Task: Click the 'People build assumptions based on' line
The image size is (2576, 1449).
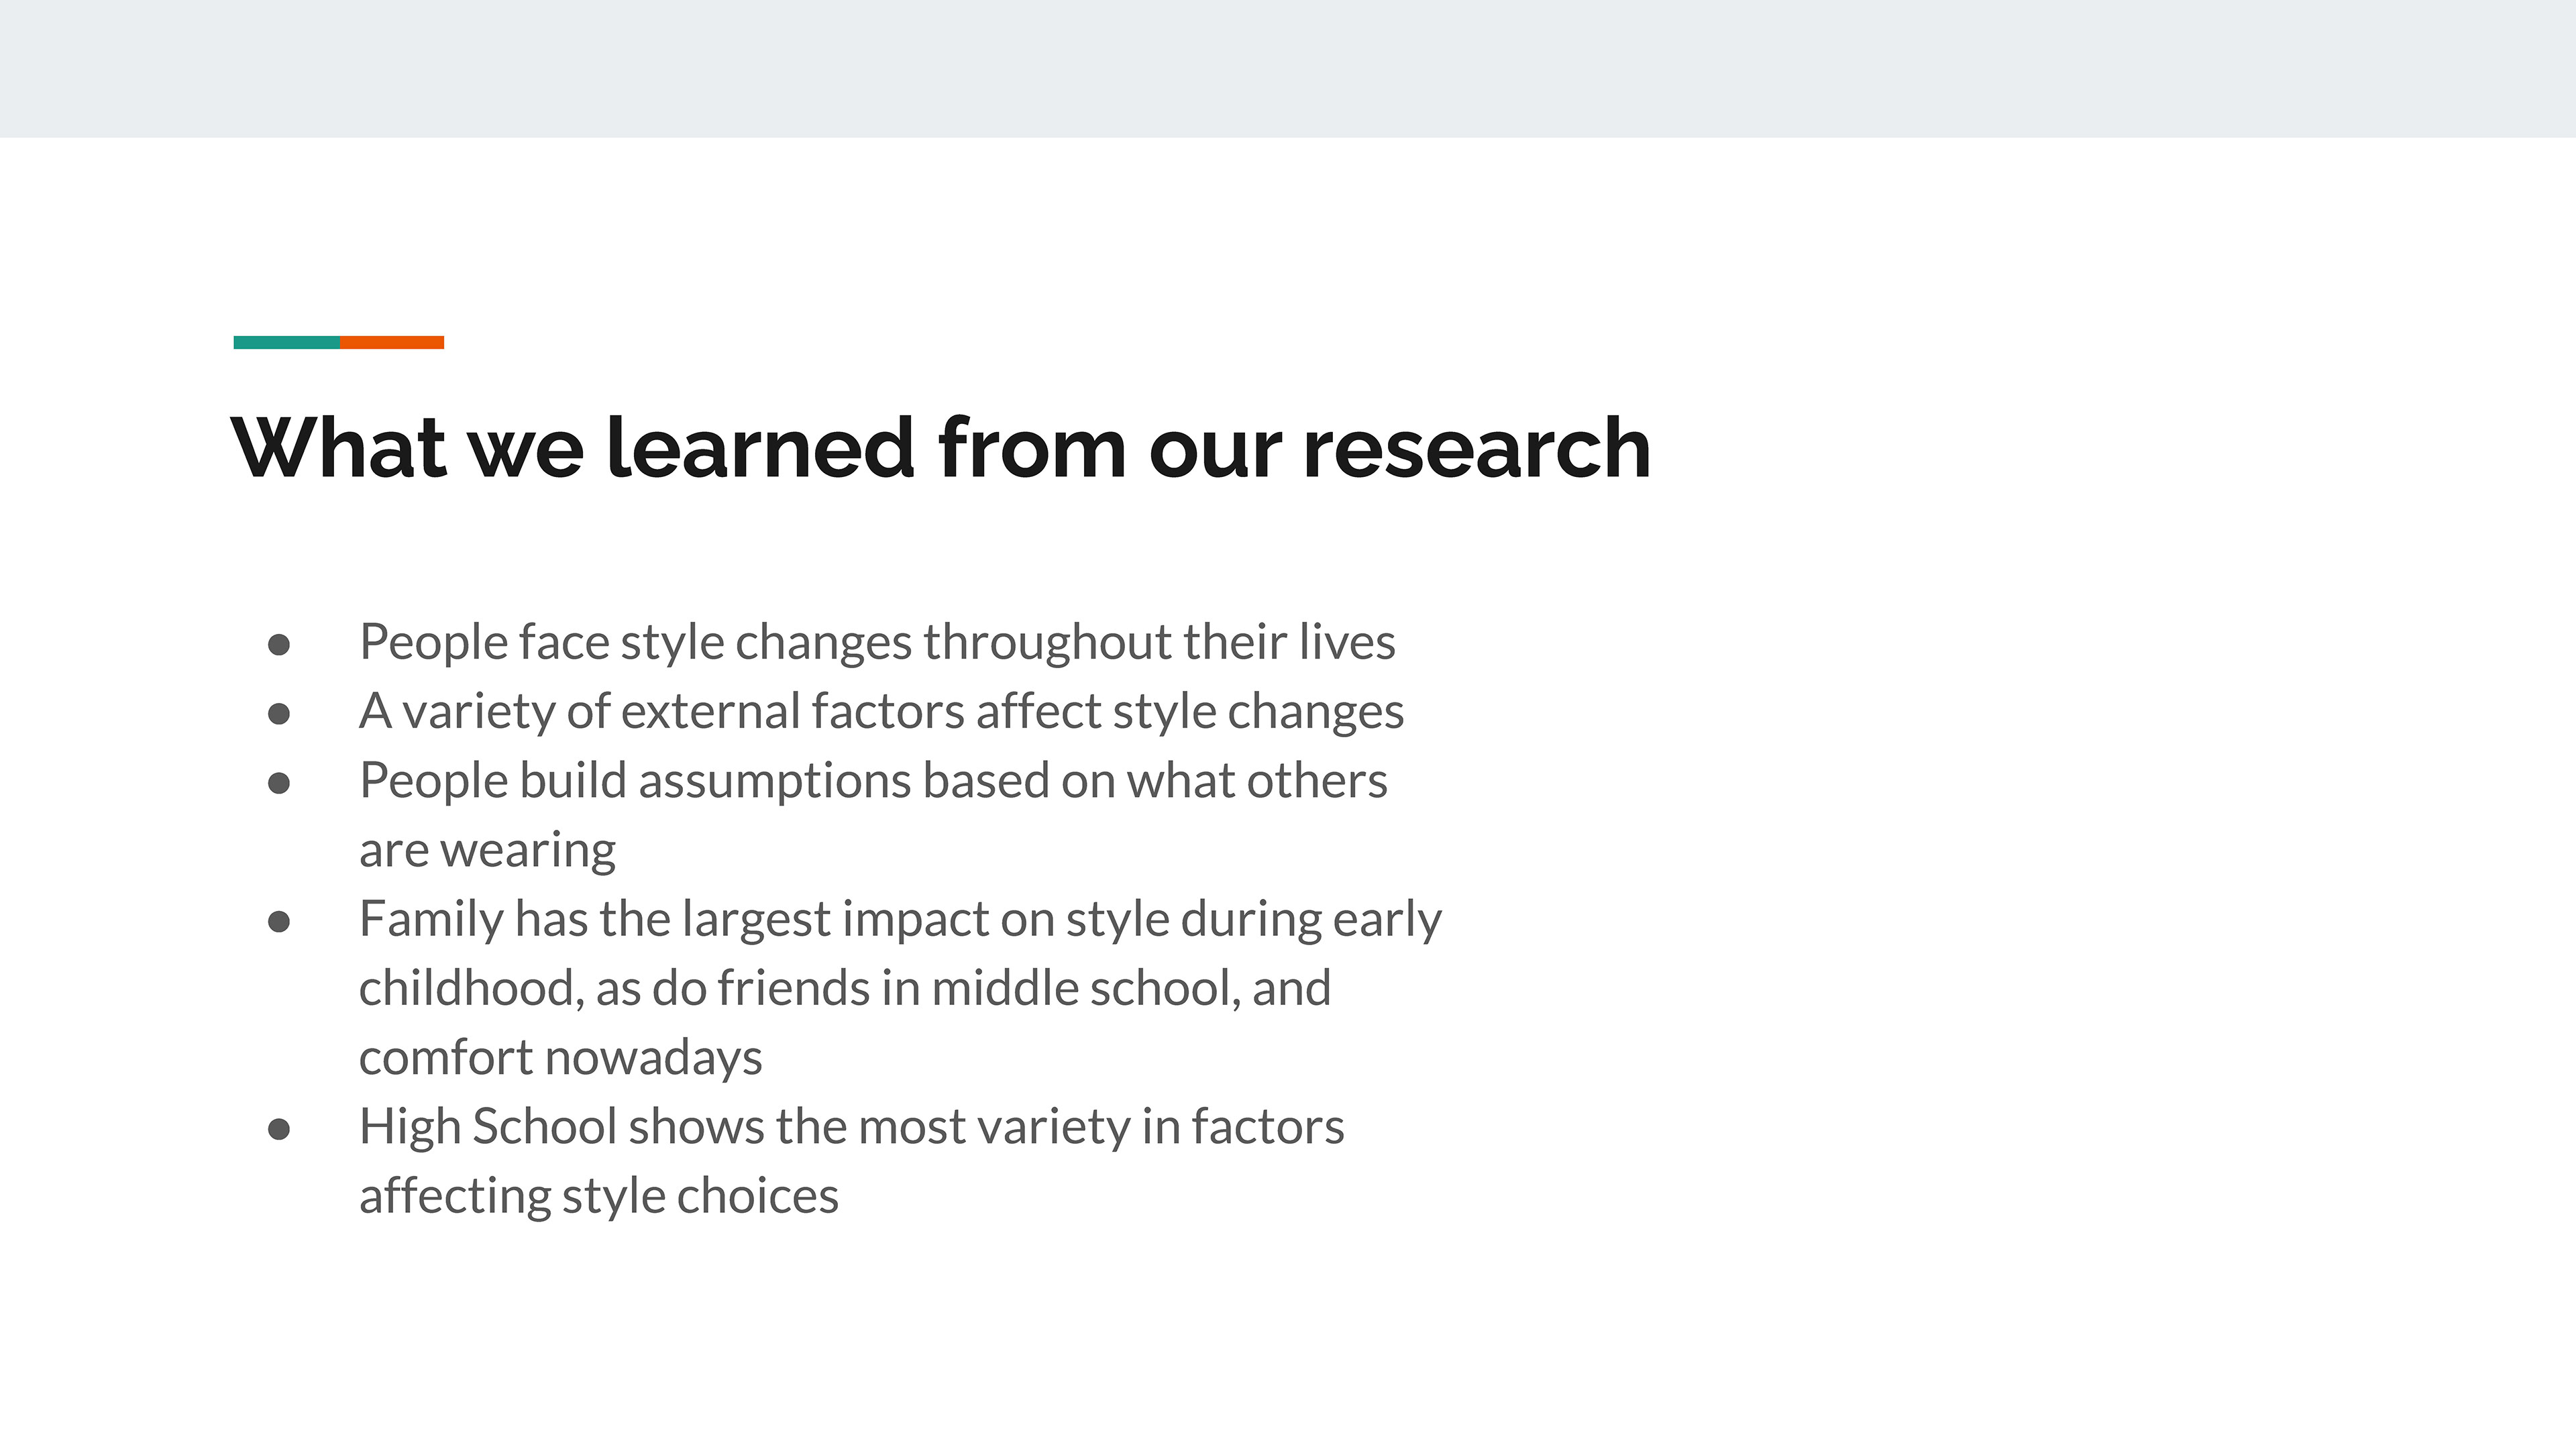Action: [x=873, y=781]
